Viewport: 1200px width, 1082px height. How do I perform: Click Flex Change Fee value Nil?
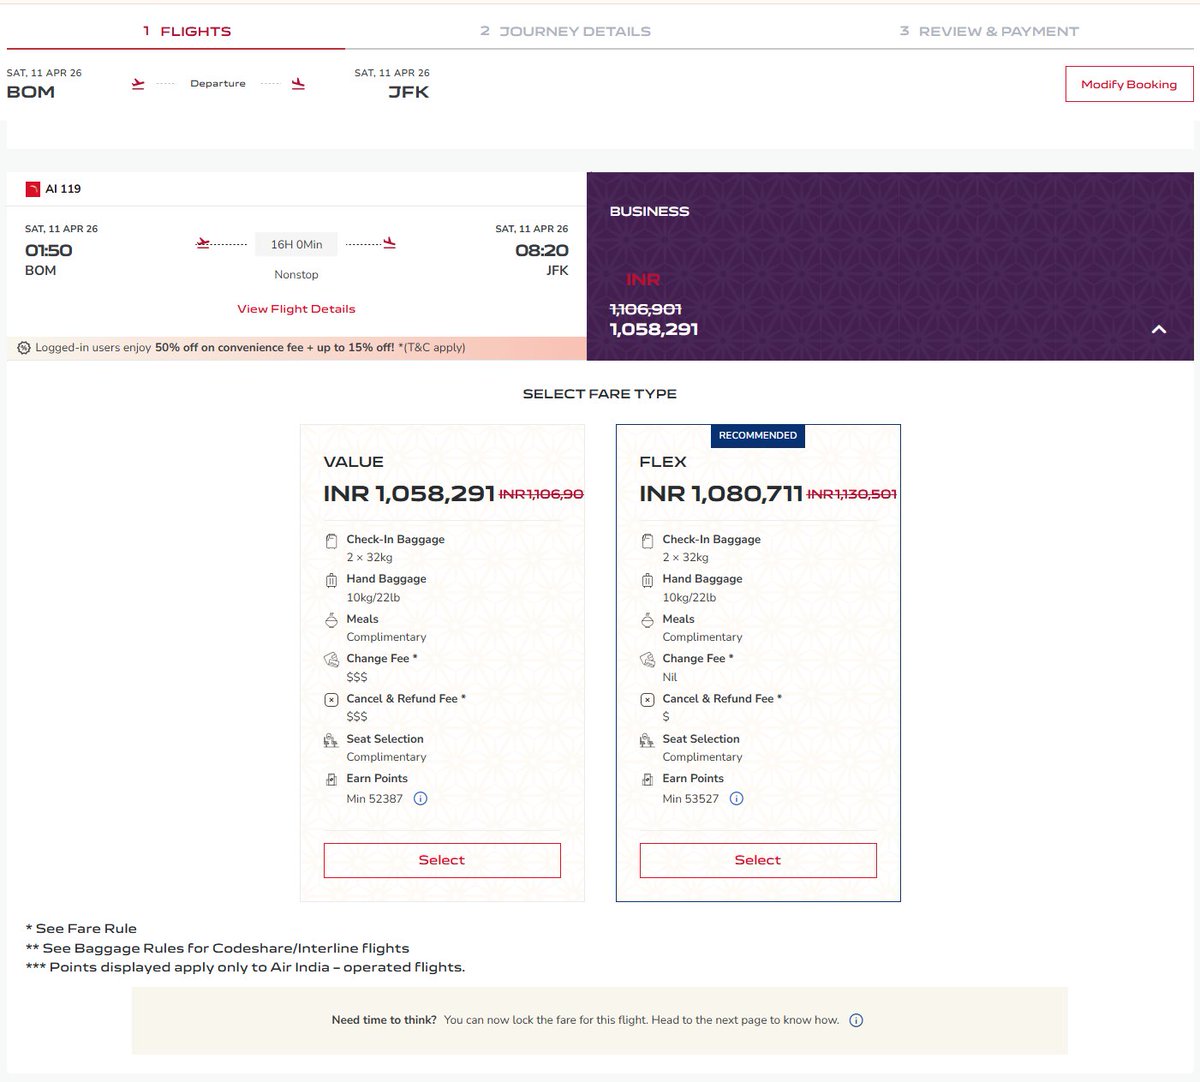coord(670,677)
